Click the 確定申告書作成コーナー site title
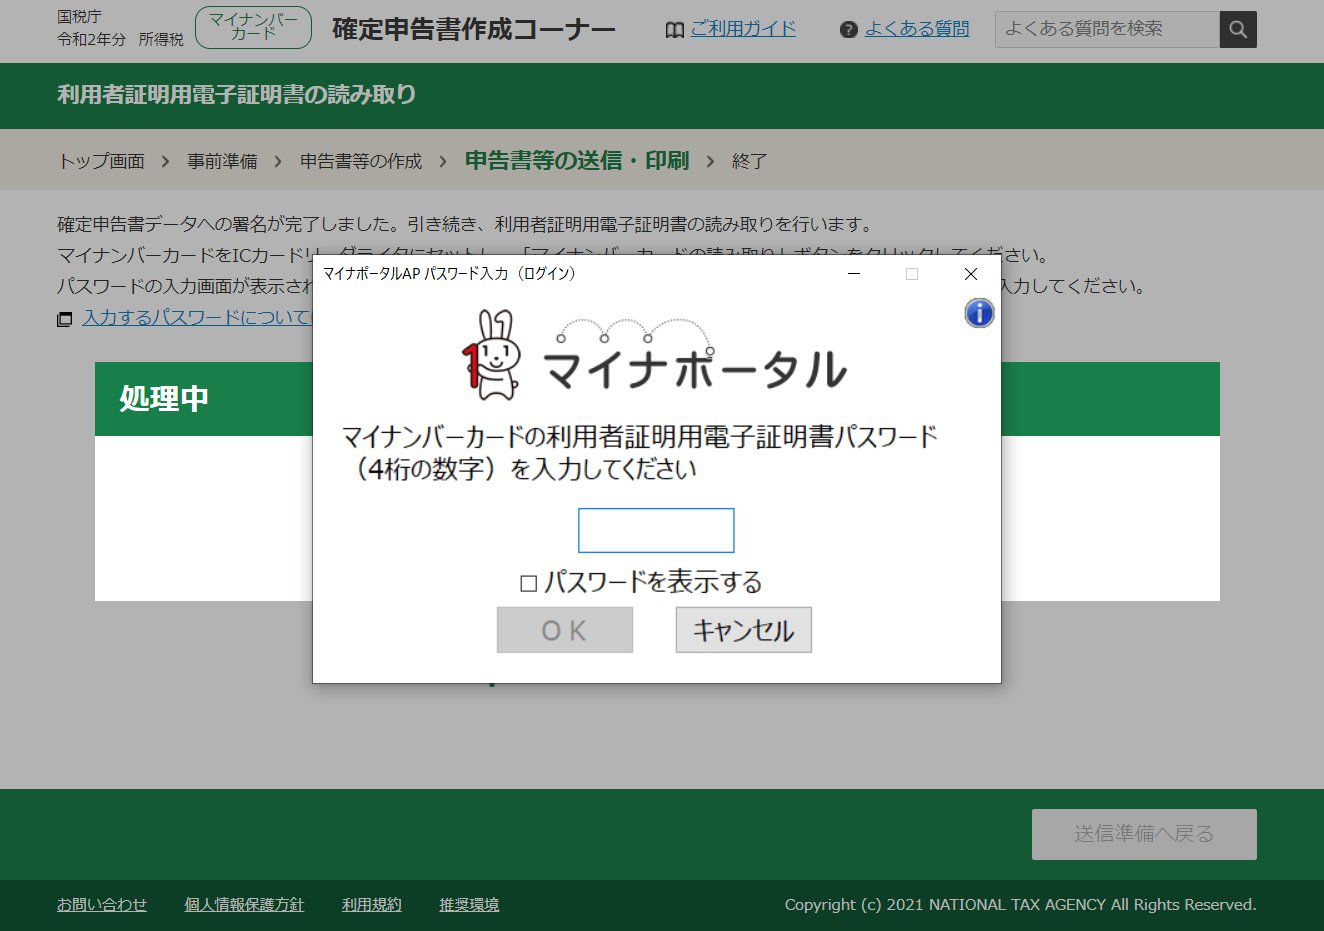 [x=474, y=29]
